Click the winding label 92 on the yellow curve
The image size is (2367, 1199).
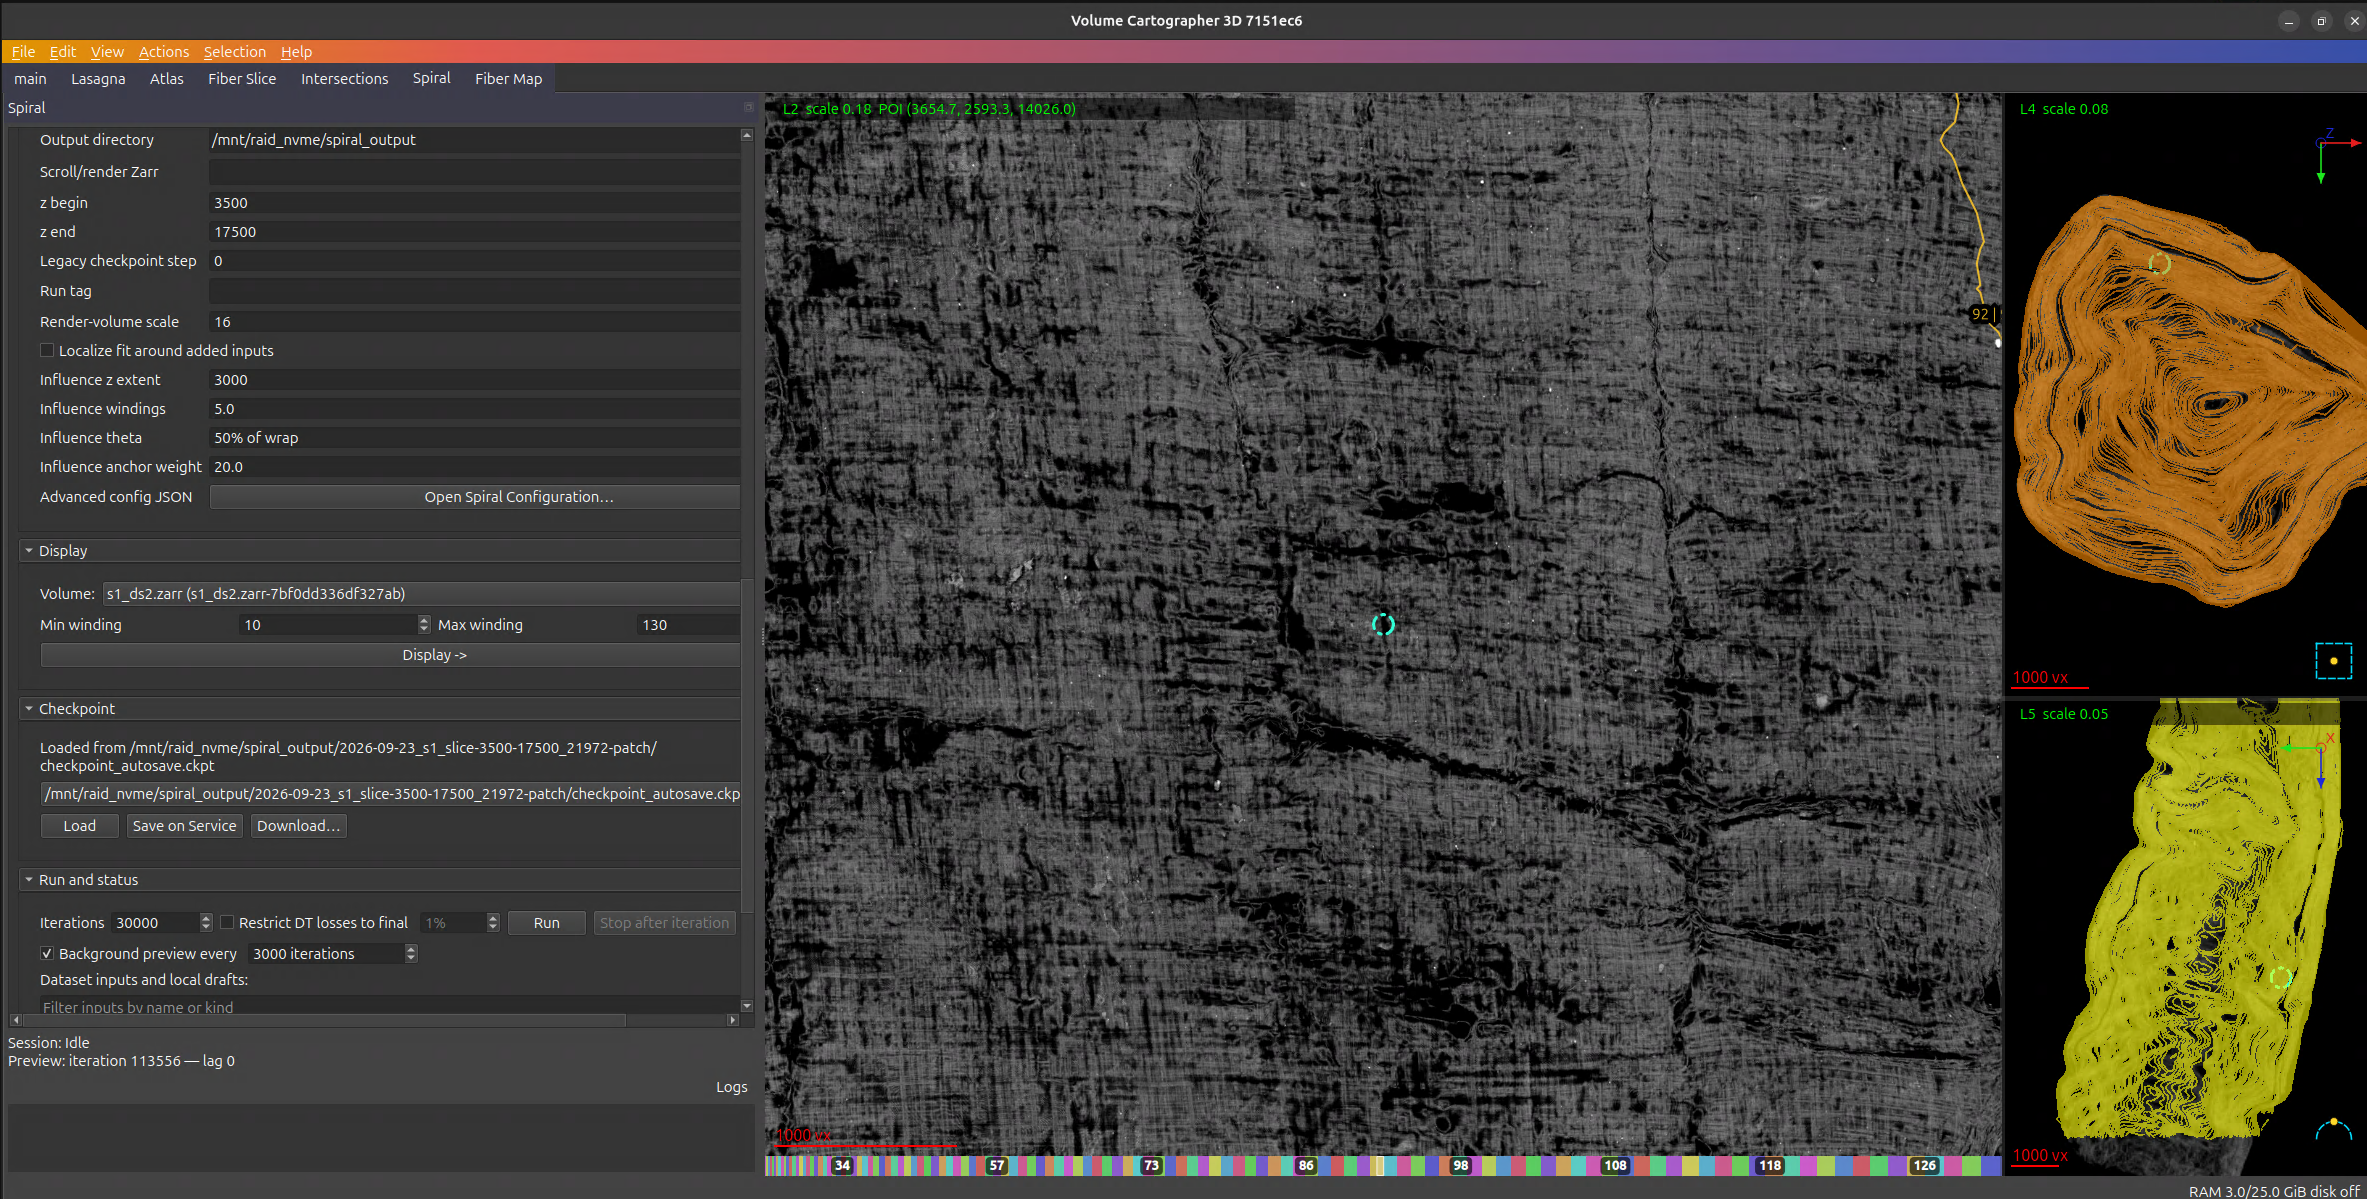click(x=1980, y=314)
